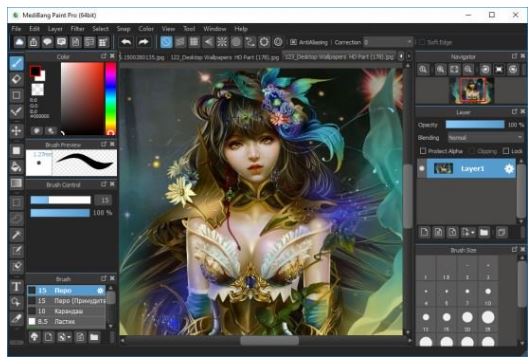
Task: Open the Window menu
Action: [x=215, y=29]
